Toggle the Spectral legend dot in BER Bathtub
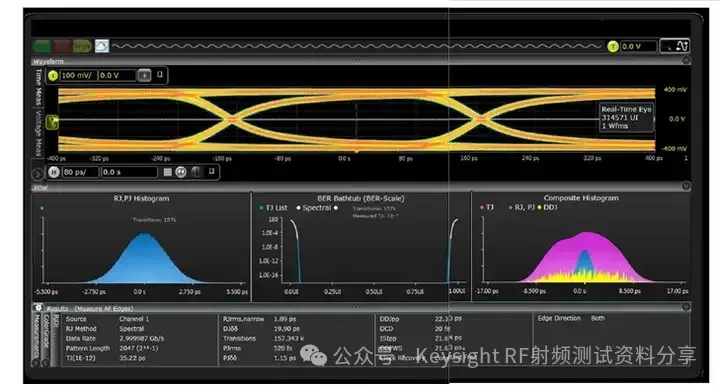720x385 pixels. (298, 208)
